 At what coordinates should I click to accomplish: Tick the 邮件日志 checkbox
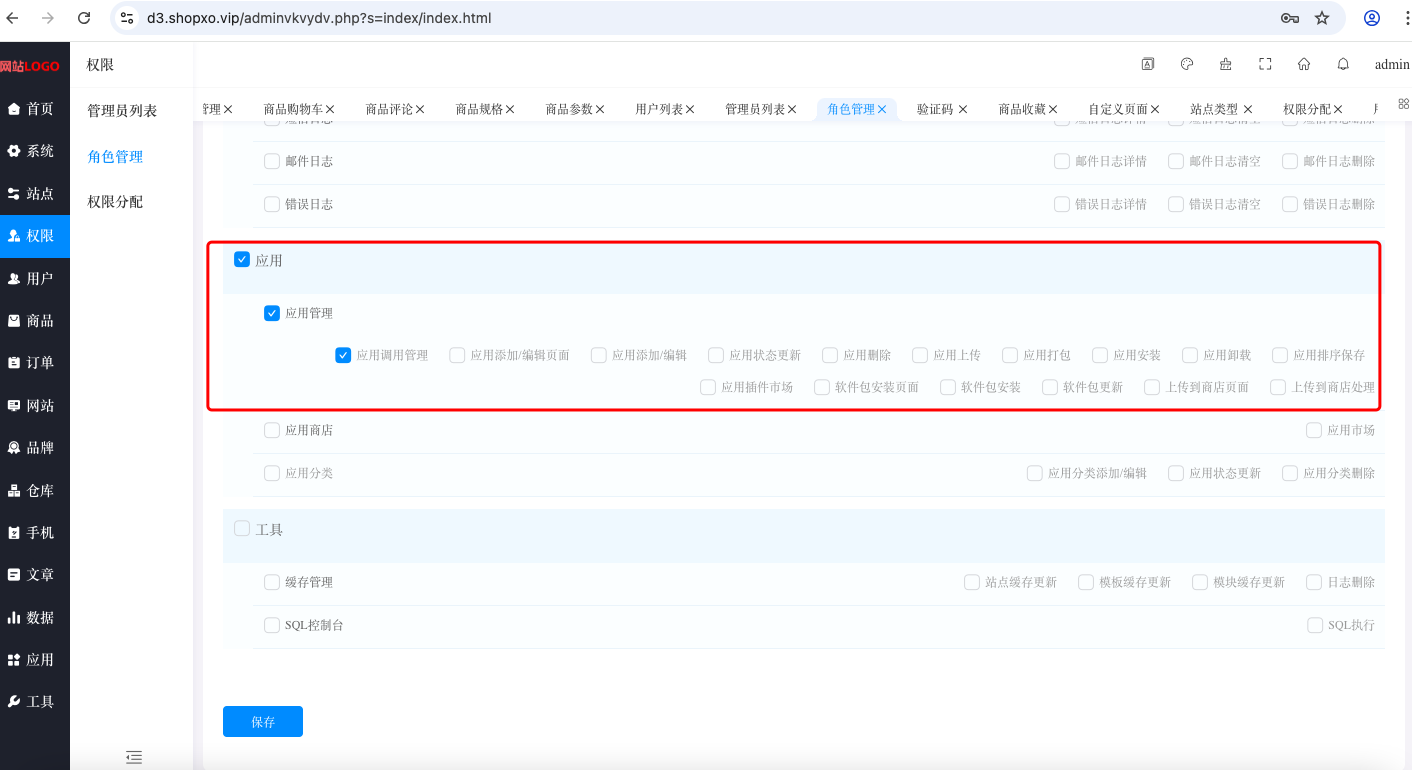(x=272, y=161)
